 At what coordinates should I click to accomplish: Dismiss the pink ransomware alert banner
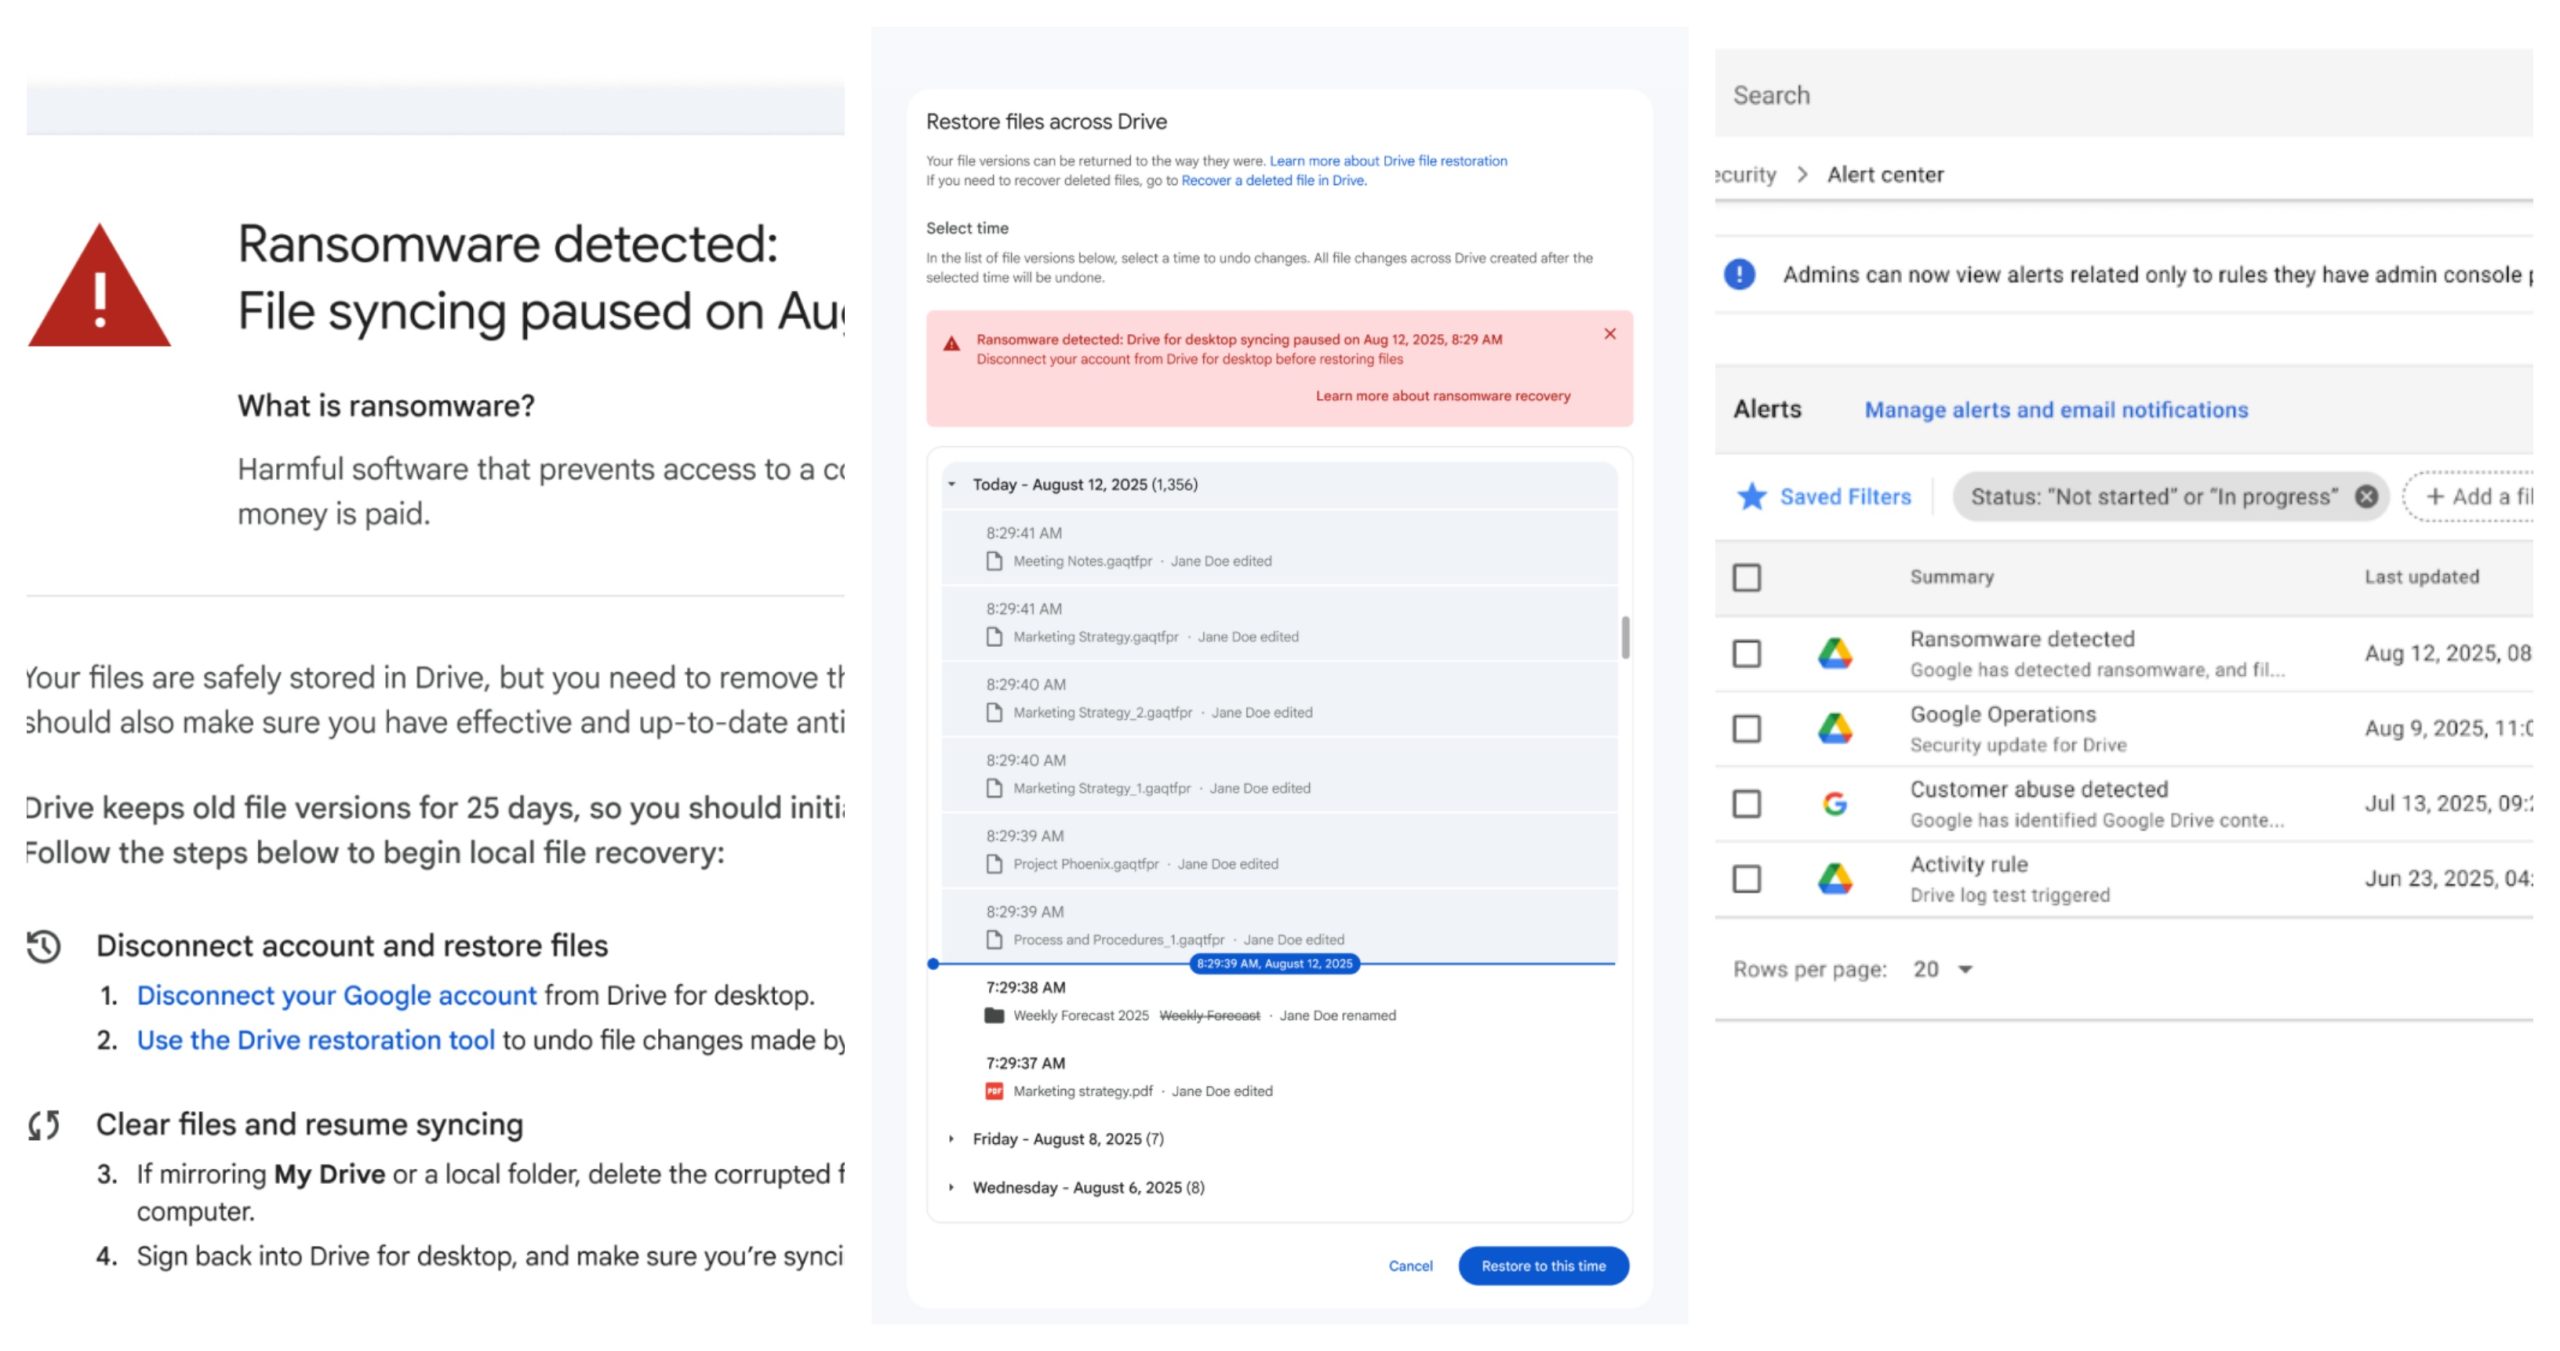click(x=1609, y=334)
